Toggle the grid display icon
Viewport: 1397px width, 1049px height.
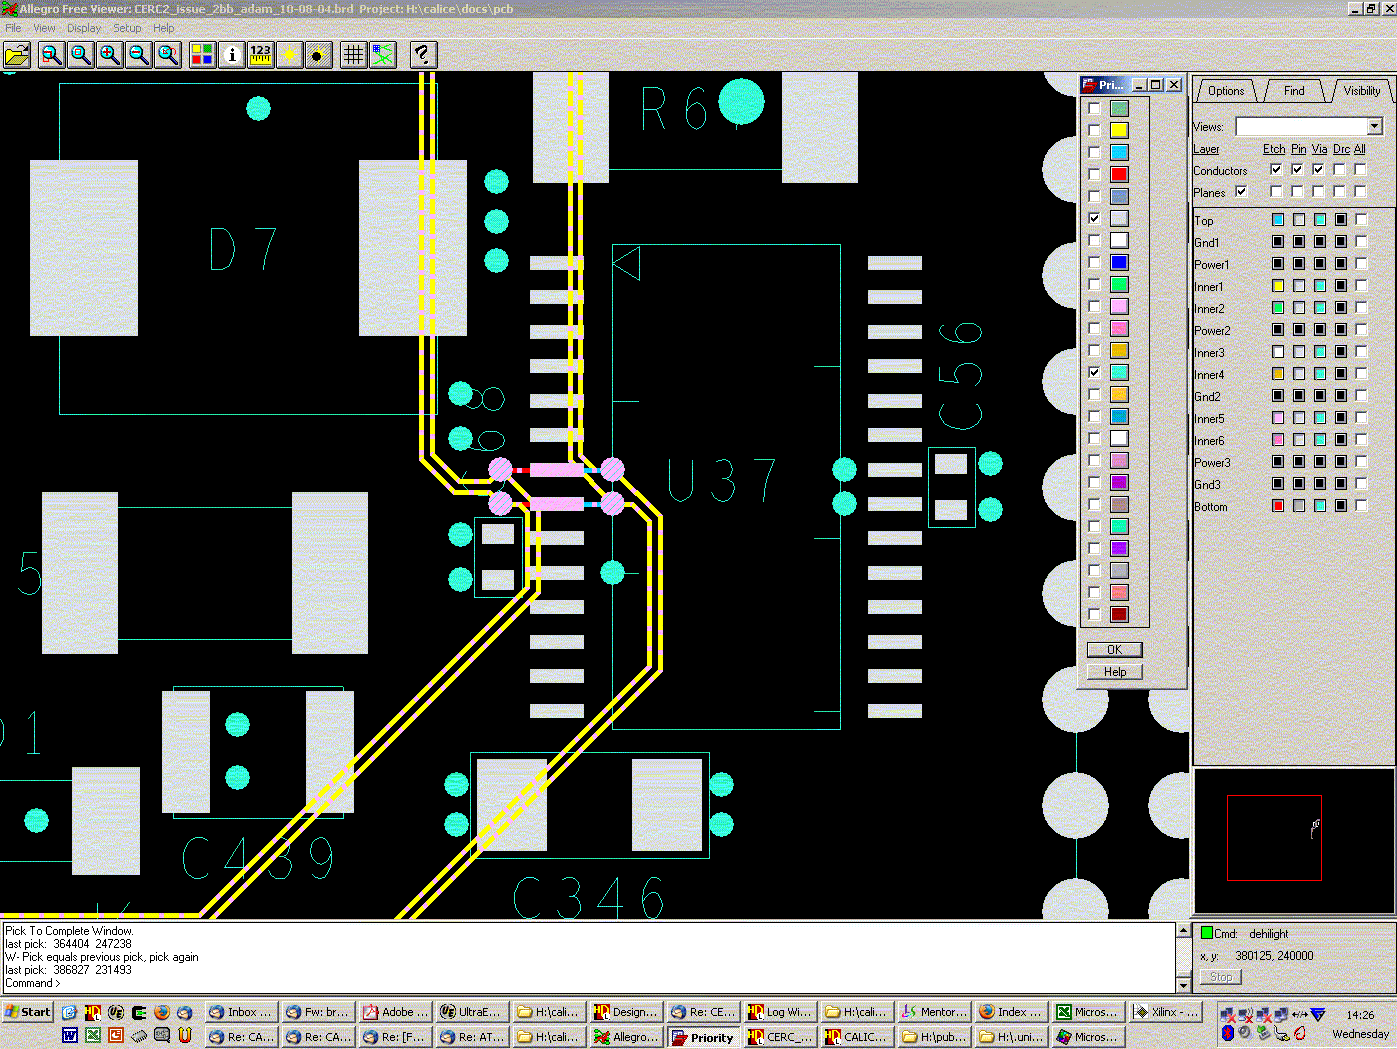(x=353, y=55)
